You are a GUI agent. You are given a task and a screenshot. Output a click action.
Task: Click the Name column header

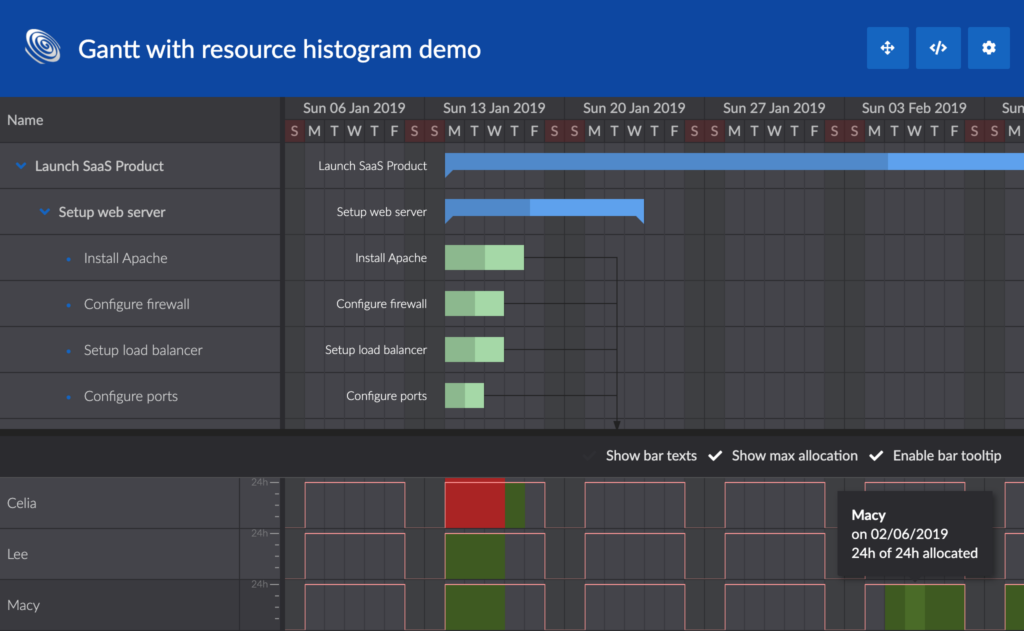click(25, 119)
